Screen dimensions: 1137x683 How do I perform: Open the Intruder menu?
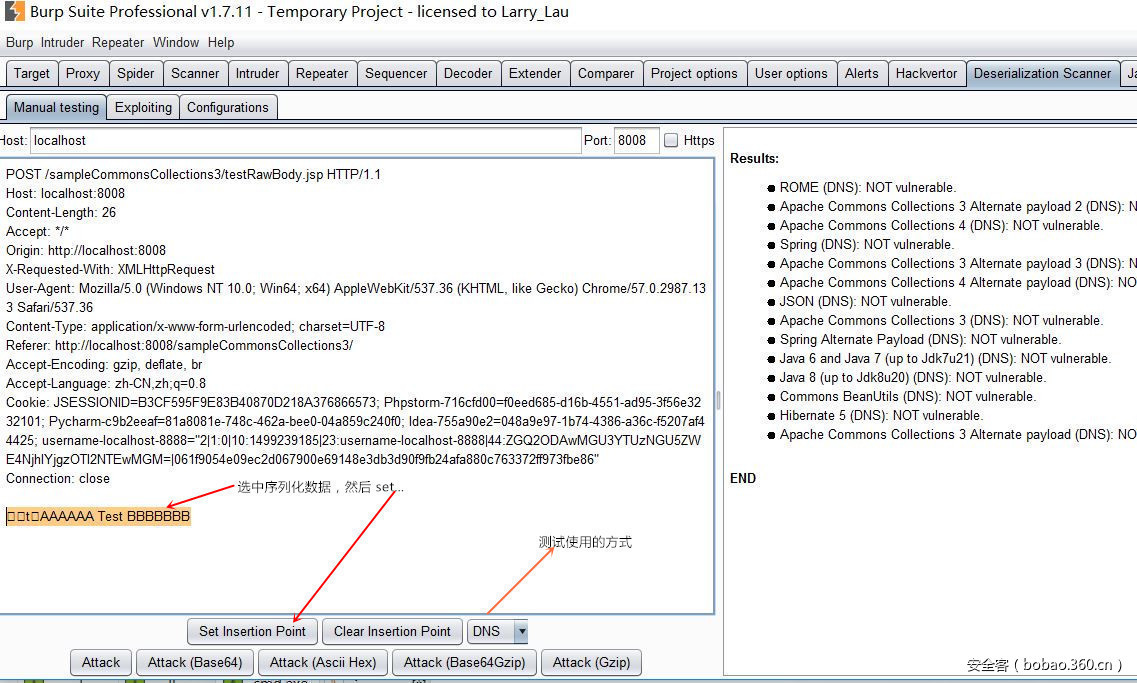click(62, 42)
